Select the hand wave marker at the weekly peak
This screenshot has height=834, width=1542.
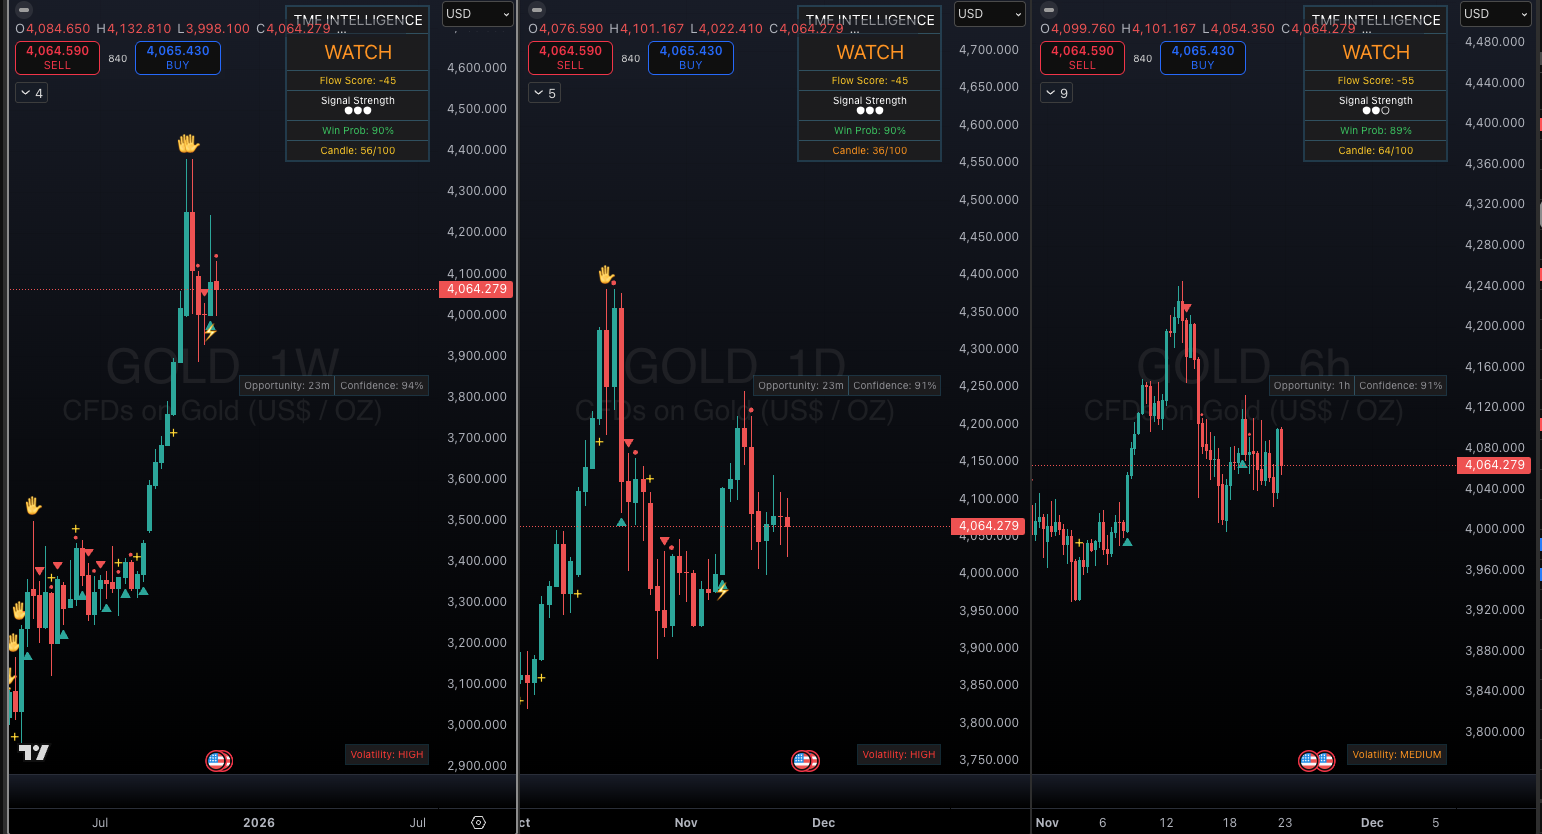[x=188, y=142]
